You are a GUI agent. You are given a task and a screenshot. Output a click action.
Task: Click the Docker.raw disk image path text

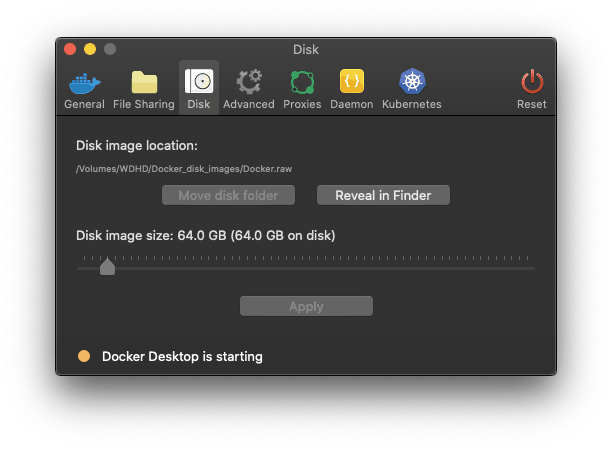point(184,169)
